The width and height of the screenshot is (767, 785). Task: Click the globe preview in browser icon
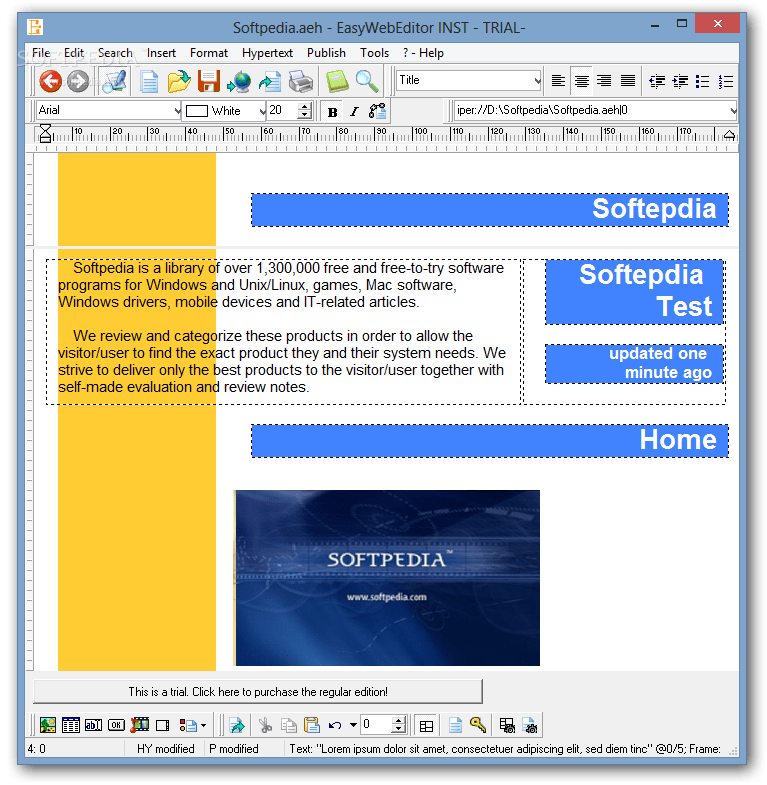(238, 82)
